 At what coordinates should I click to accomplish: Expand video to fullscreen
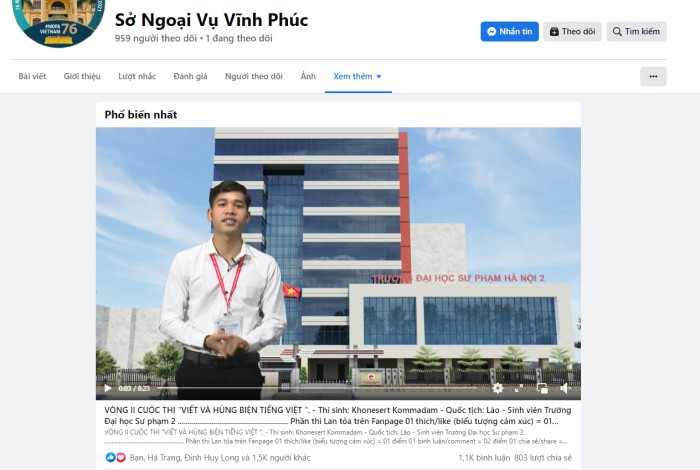[x=519, y=388]
